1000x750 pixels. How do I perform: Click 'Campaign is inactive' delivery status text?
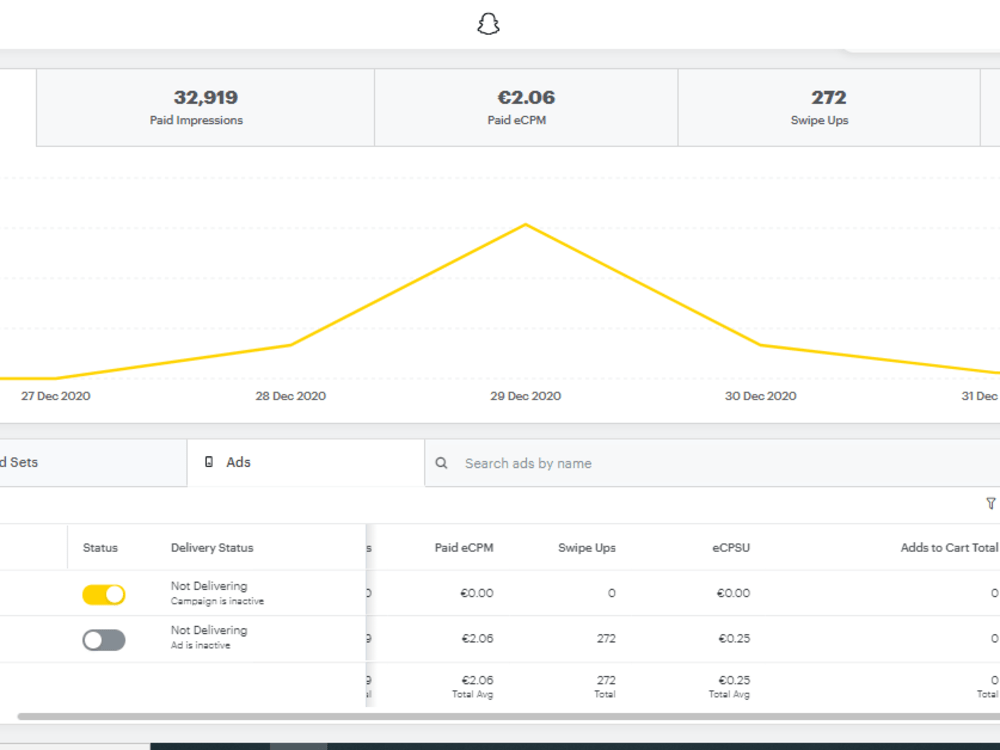pyautogui.click(x=217, y=601)
